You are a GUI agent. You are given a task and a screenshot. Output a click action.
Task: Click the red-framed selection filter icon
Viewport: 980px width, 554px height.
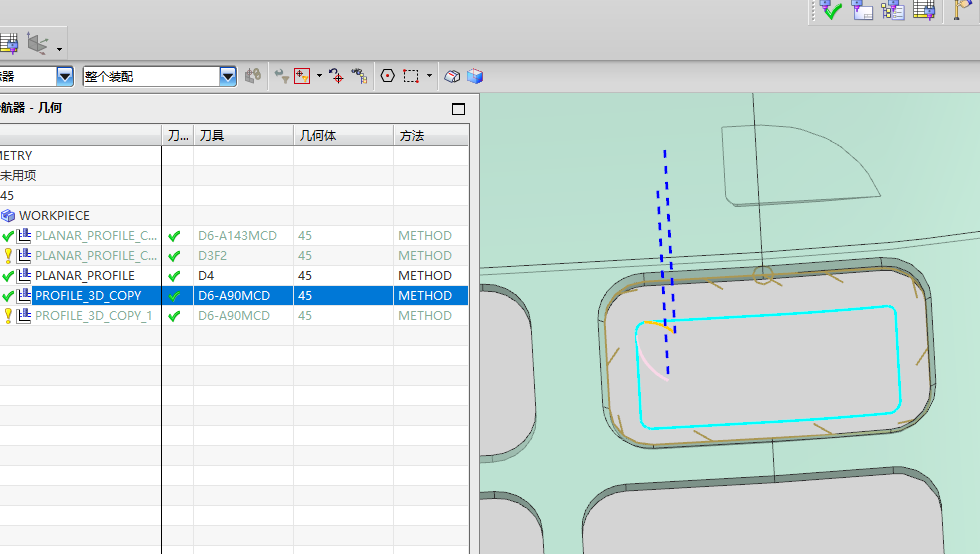[x=301, y=76]
